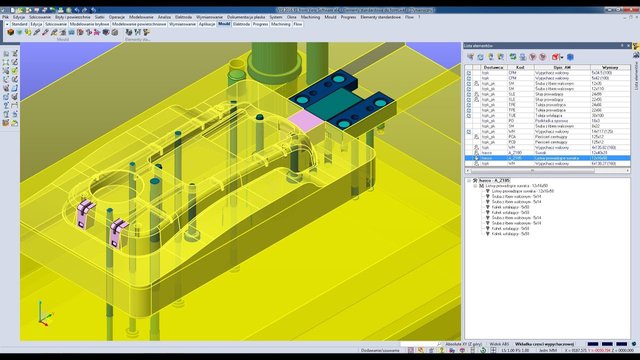The image size is (640, 360).
Task: Collapse the Listwy prowadzące suwaka parent tree node
Action: pyautogui.click(x=476, y=186)
